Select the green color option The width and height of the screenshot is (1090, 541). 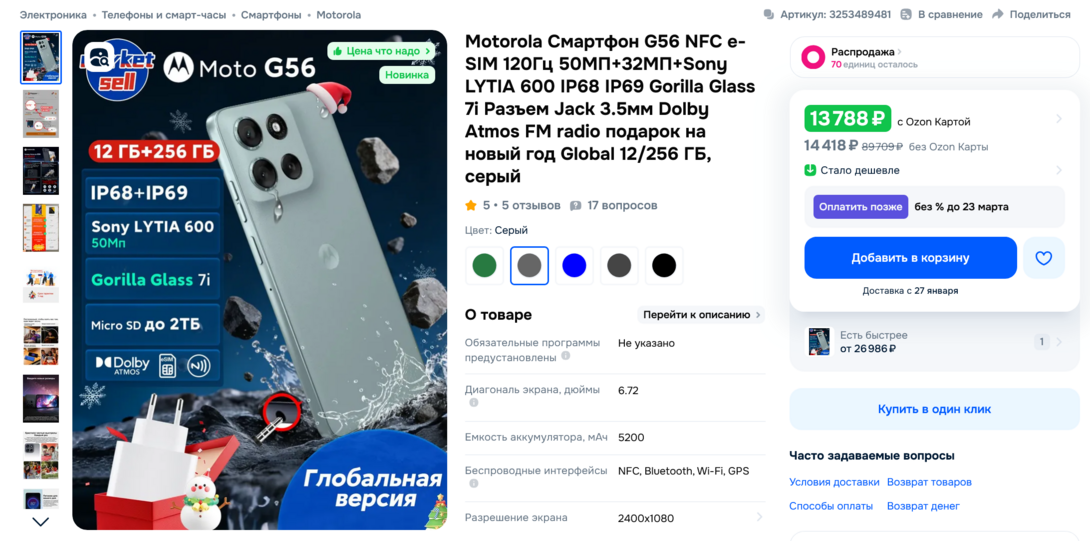point(484,266)
